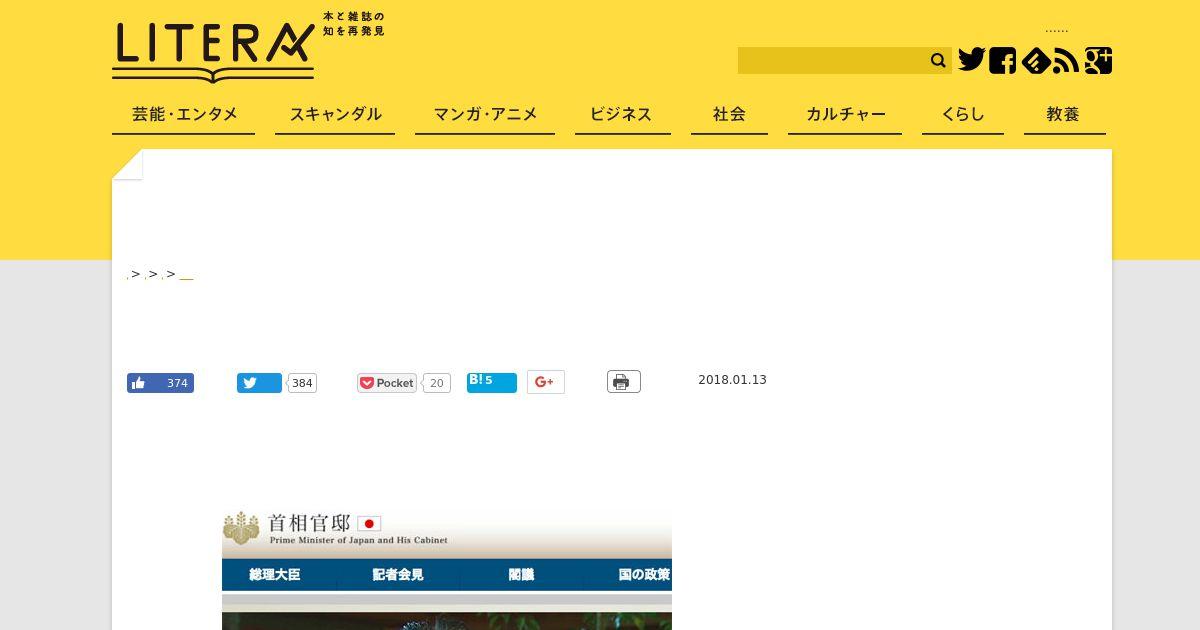This screenshot has width=1200, height=630.
Task: Open the マンガ・アニメ menu
Action: point(485,115)
